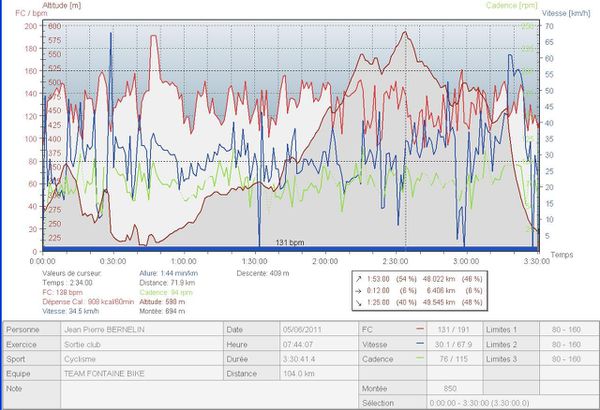Click the '80 - 160' value beside Limites 2
Screen dimensions: 600x410
pyautogui.click(x=566, y=345)
